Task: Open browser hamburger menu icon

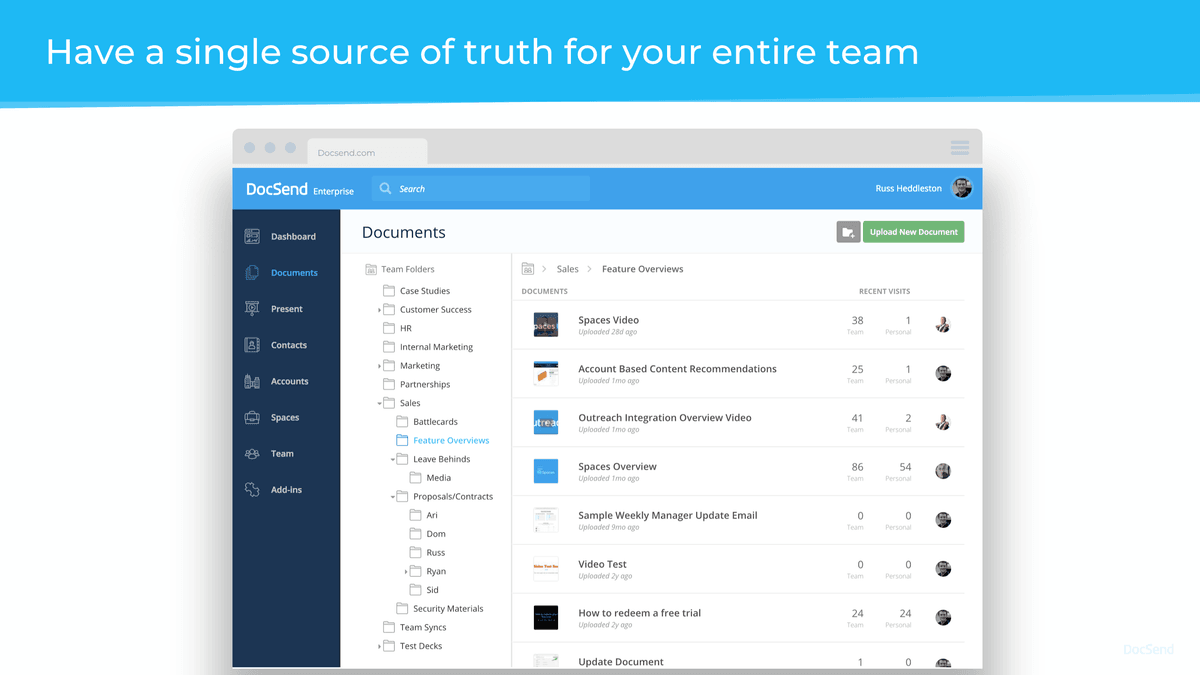Action: click(960, 148)
